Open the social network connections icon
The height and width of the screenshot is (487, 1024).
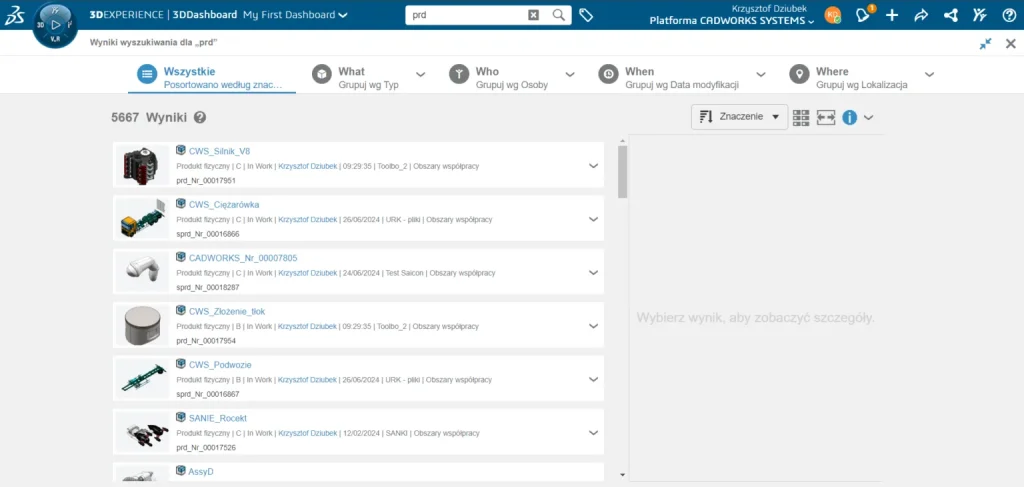[x=951, y=15]
